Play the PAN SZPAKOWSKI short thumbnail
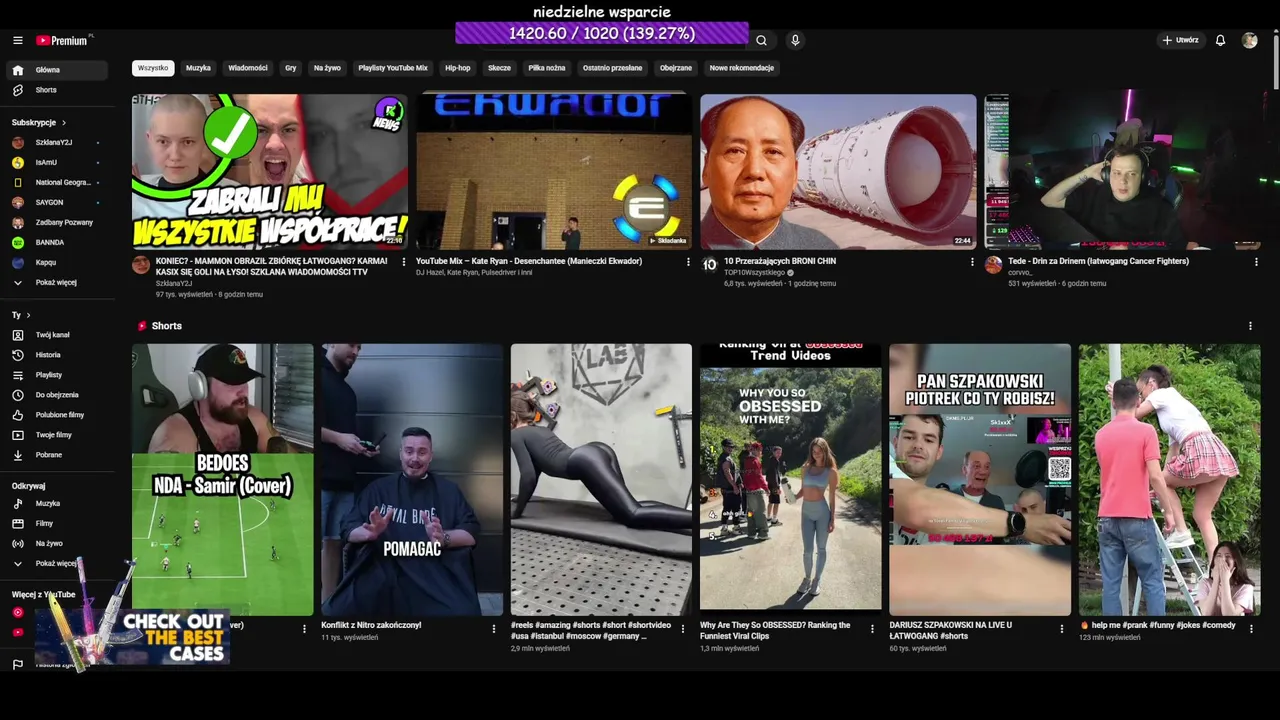Viewport: 1280px width, 720px height. coord(980,480)
